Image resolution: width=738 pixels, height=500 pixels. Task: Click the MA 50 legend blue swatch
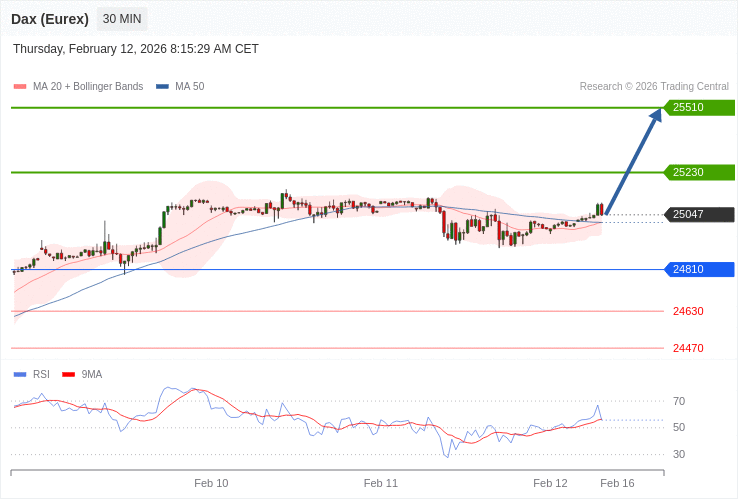pos(162,87)
